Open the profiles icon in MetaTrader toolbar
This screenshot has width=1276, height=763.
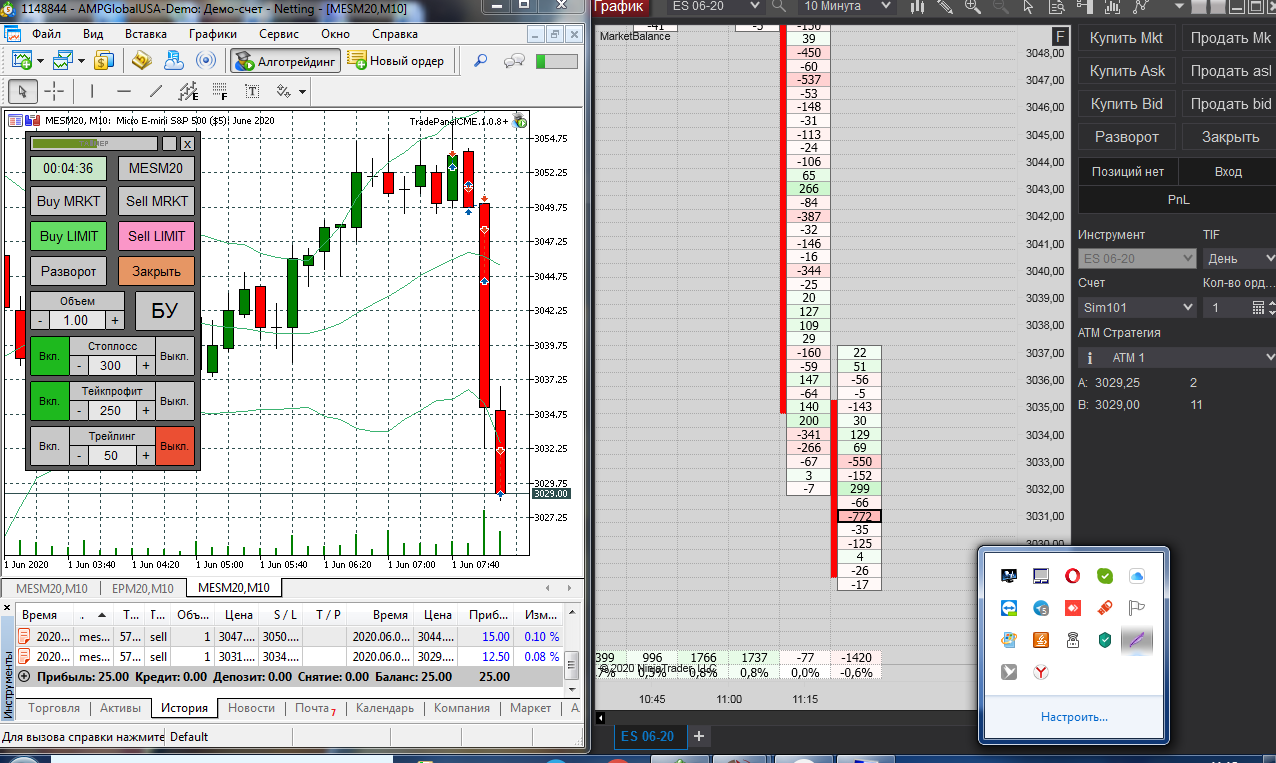click(x=63, y=60)
